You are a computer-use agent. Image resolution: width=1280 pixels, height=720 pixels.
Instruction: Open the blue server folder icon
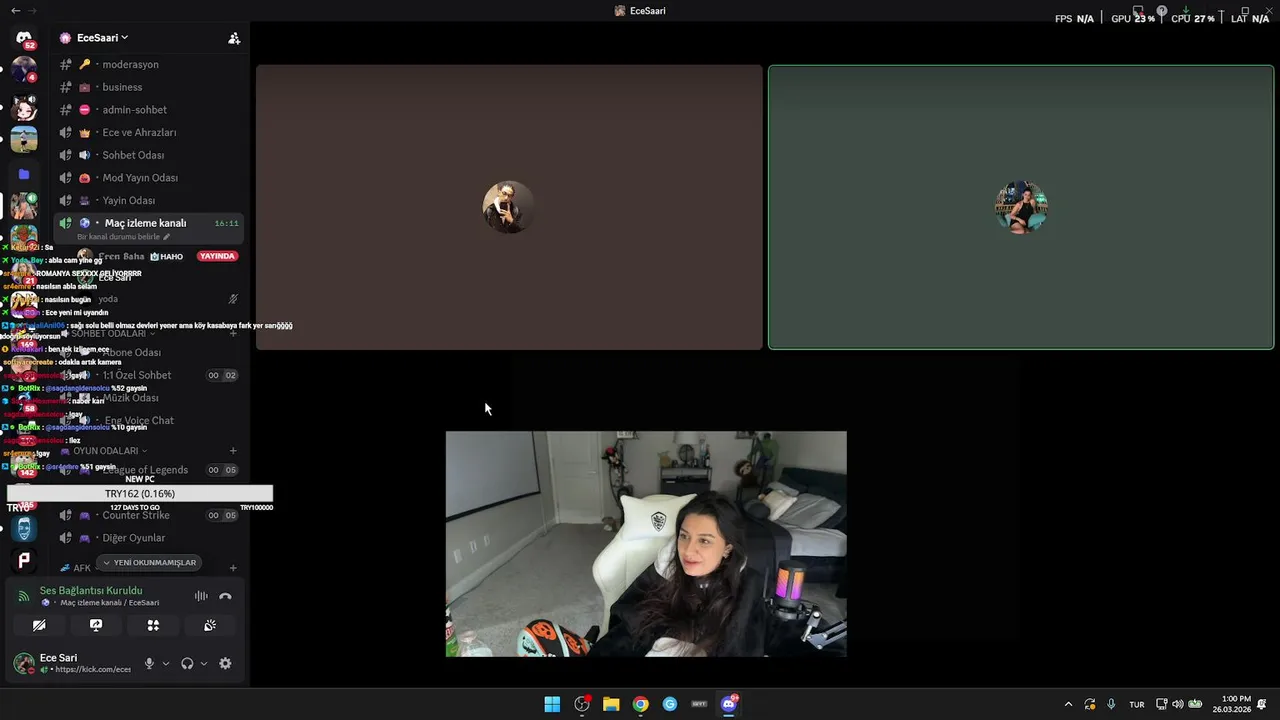pyautogui.click(x=24, y=174)
